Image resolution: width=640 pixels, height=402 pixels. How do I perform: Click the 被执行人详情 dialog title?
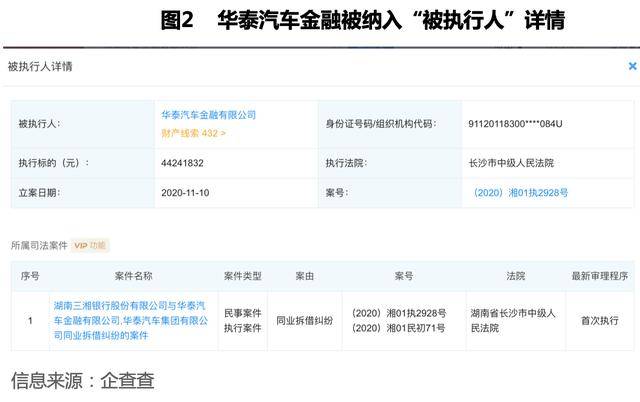pyautogui.click(x=40, y=66)
